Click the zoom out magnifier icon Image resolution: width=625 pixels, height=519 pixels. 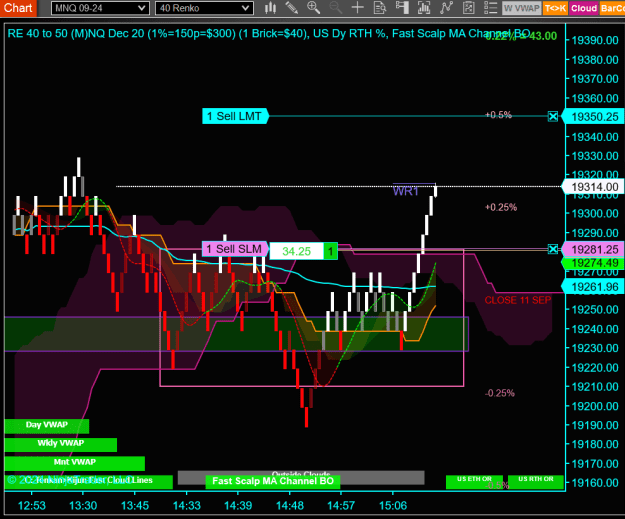pyautogui.click(x=336, y=8)
